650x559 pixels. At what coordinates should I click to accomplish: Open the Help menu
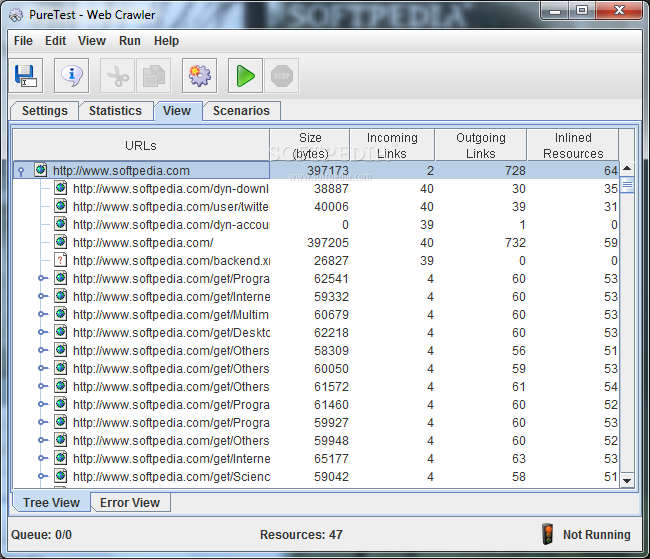pyautogui.click(x=166, y=41)
